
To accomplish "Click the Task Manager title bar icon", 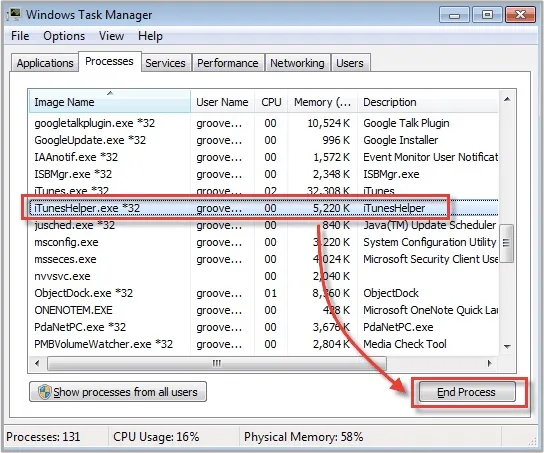I will [x=15, y=15].
